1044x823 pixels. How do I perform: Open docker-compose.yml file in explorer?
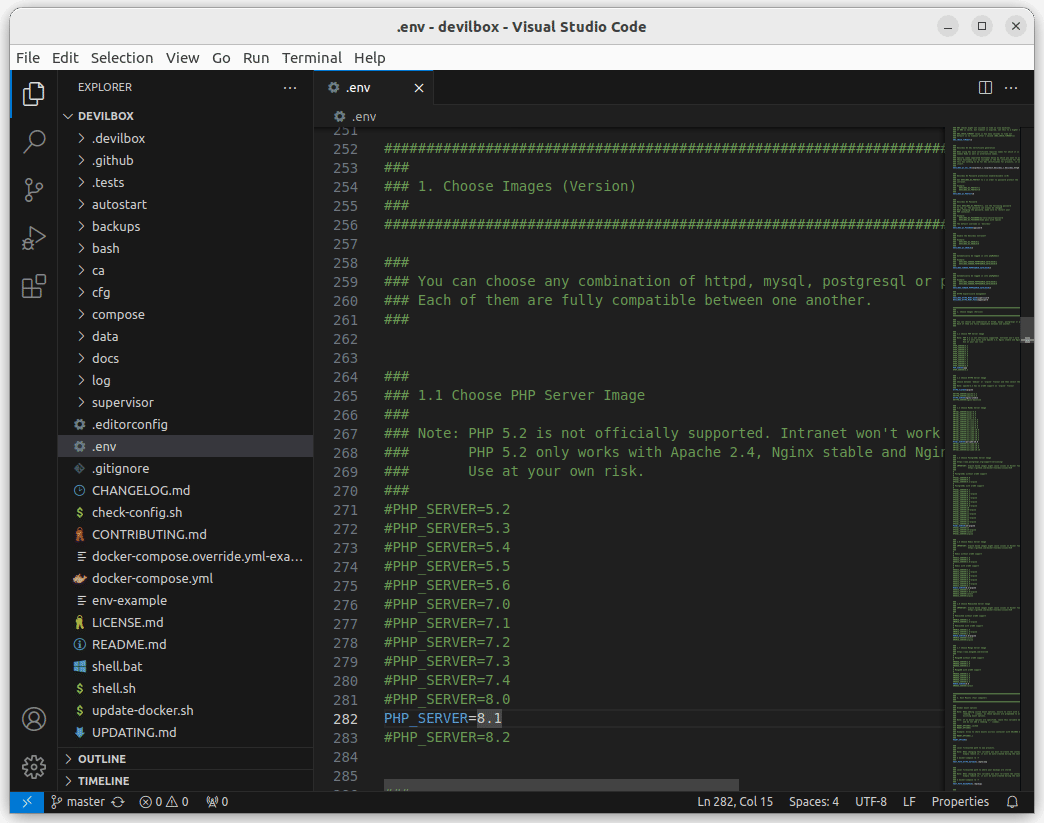coord(152,578)
